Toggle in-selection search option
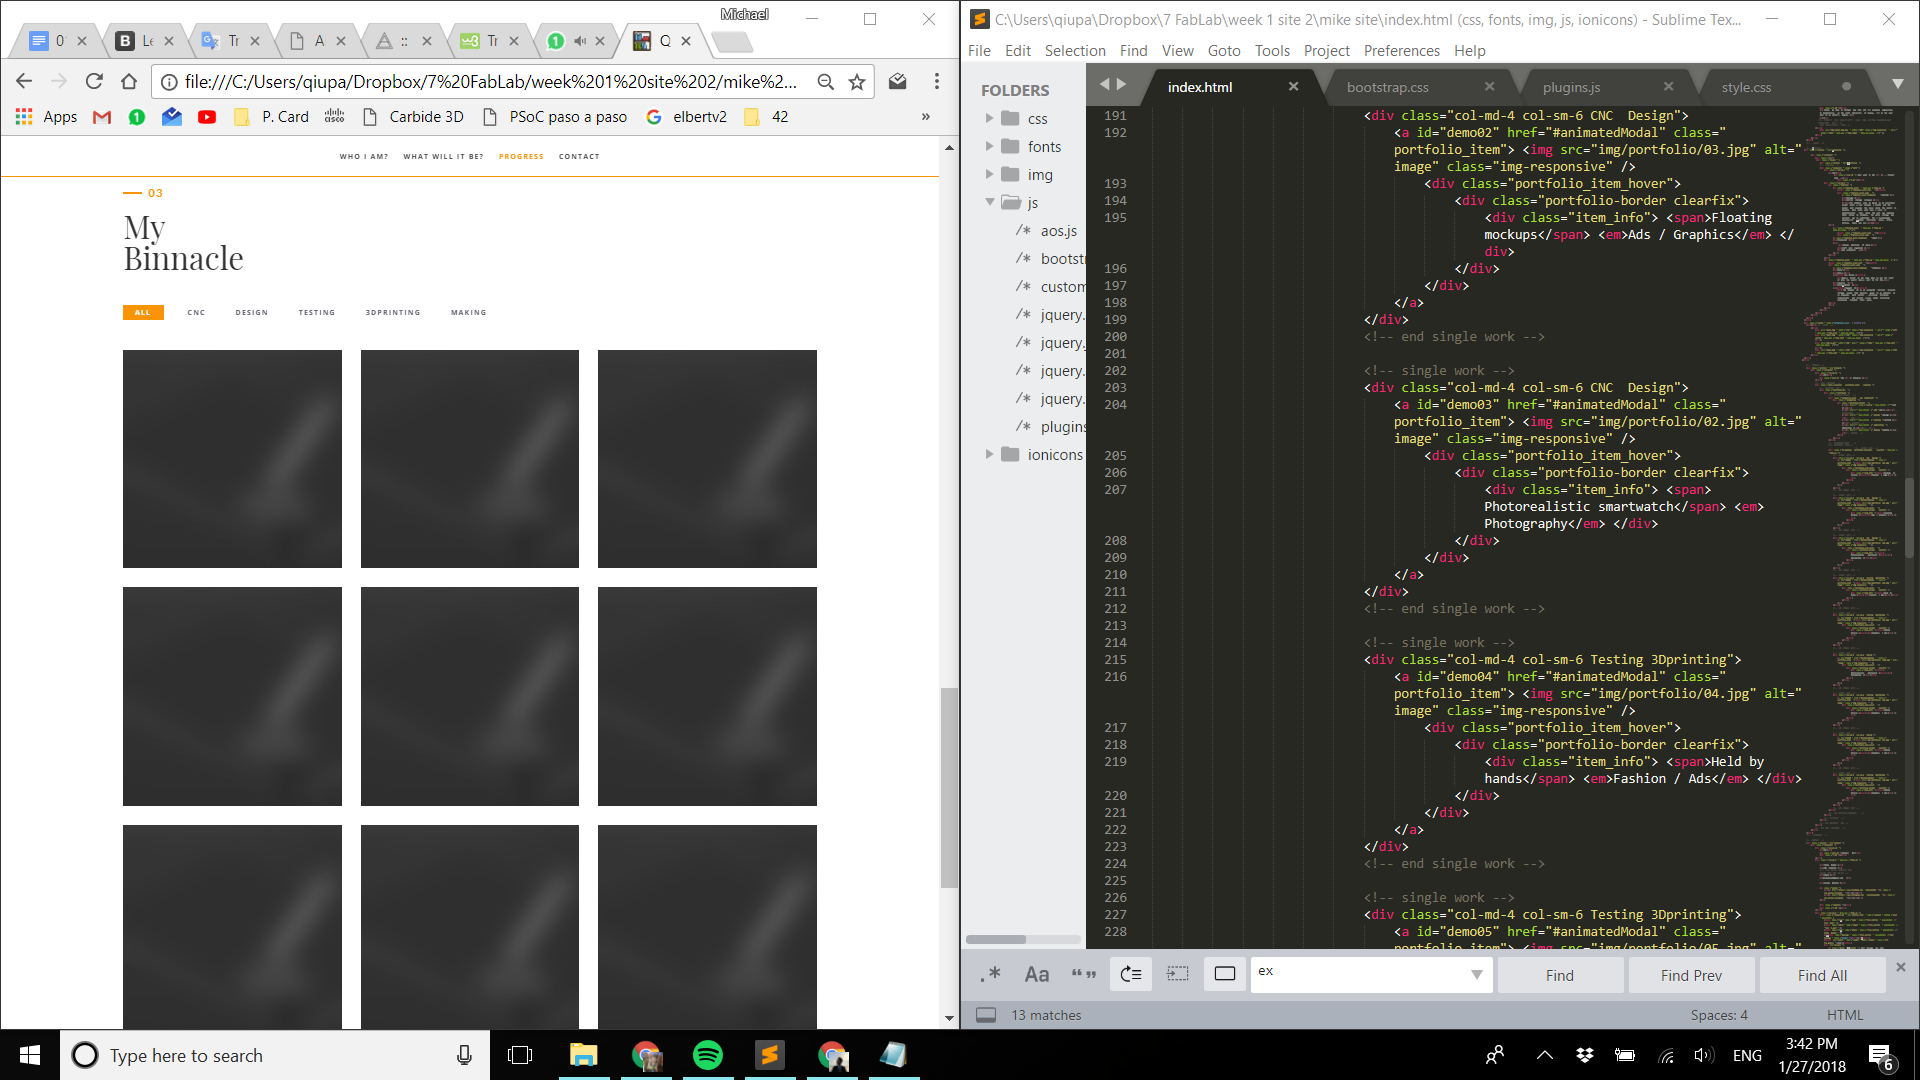 pos(1178,975)
